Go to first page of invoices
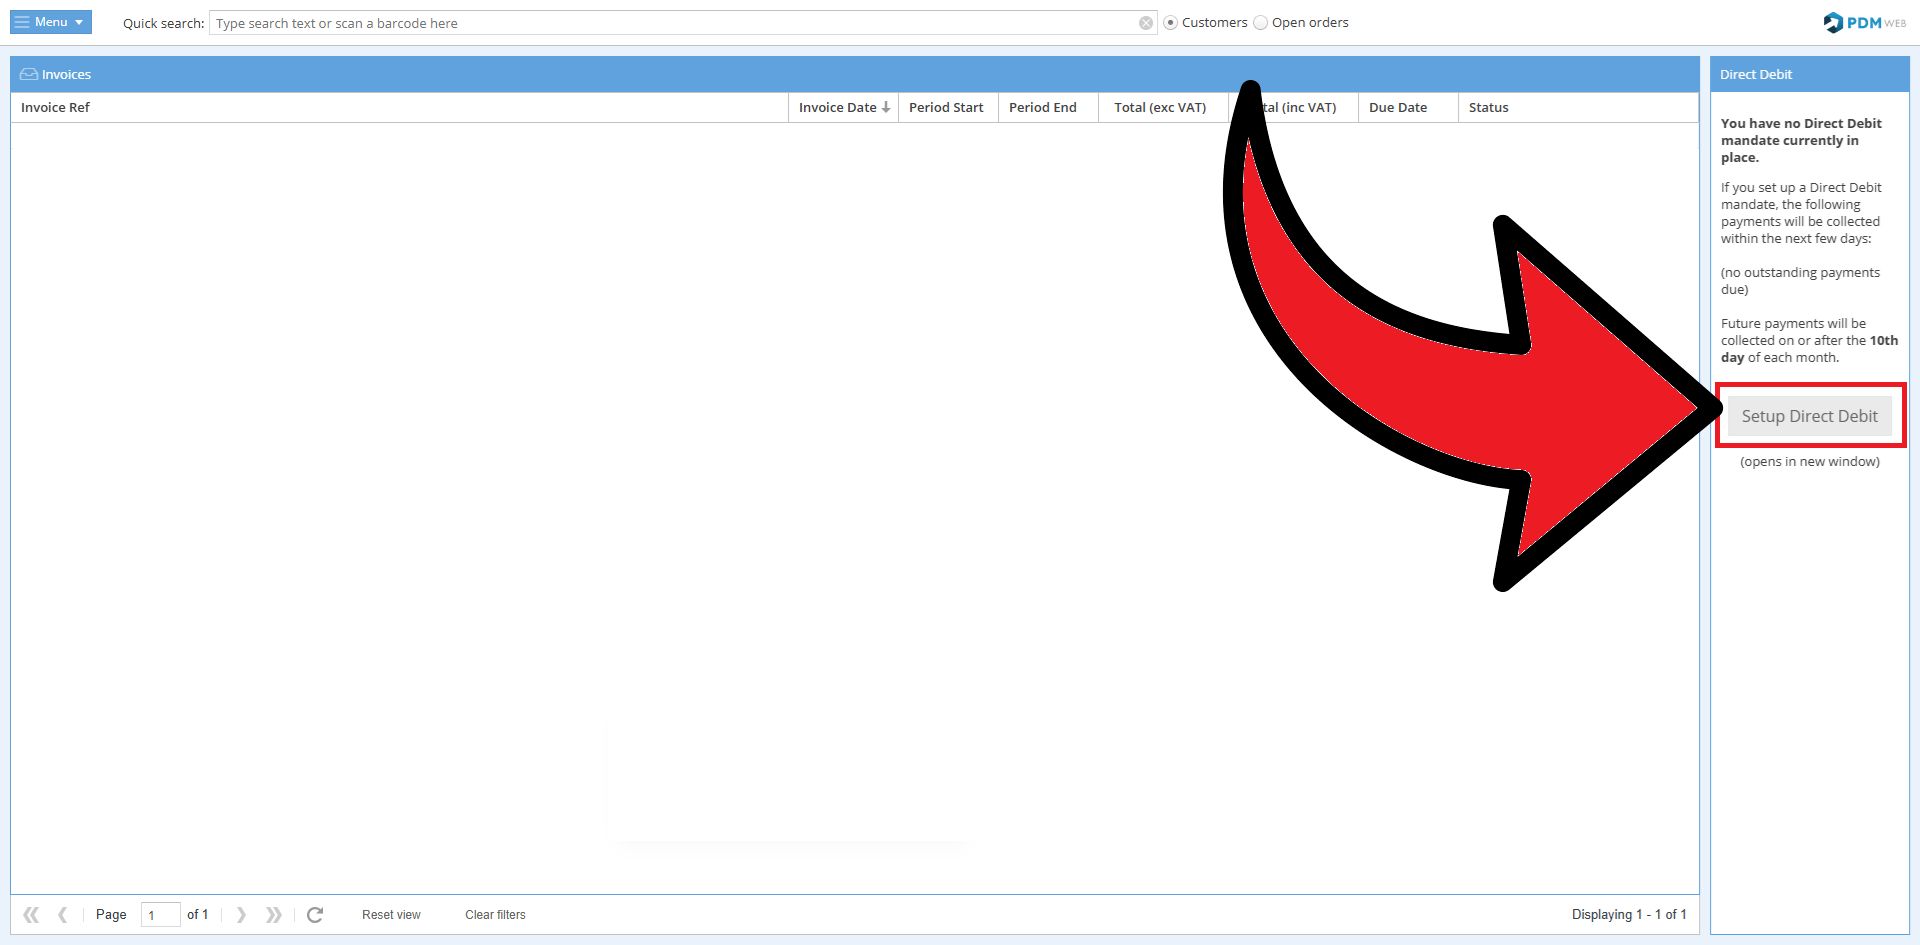Viewport: 1920px width, 945px height. coord(31,915)
